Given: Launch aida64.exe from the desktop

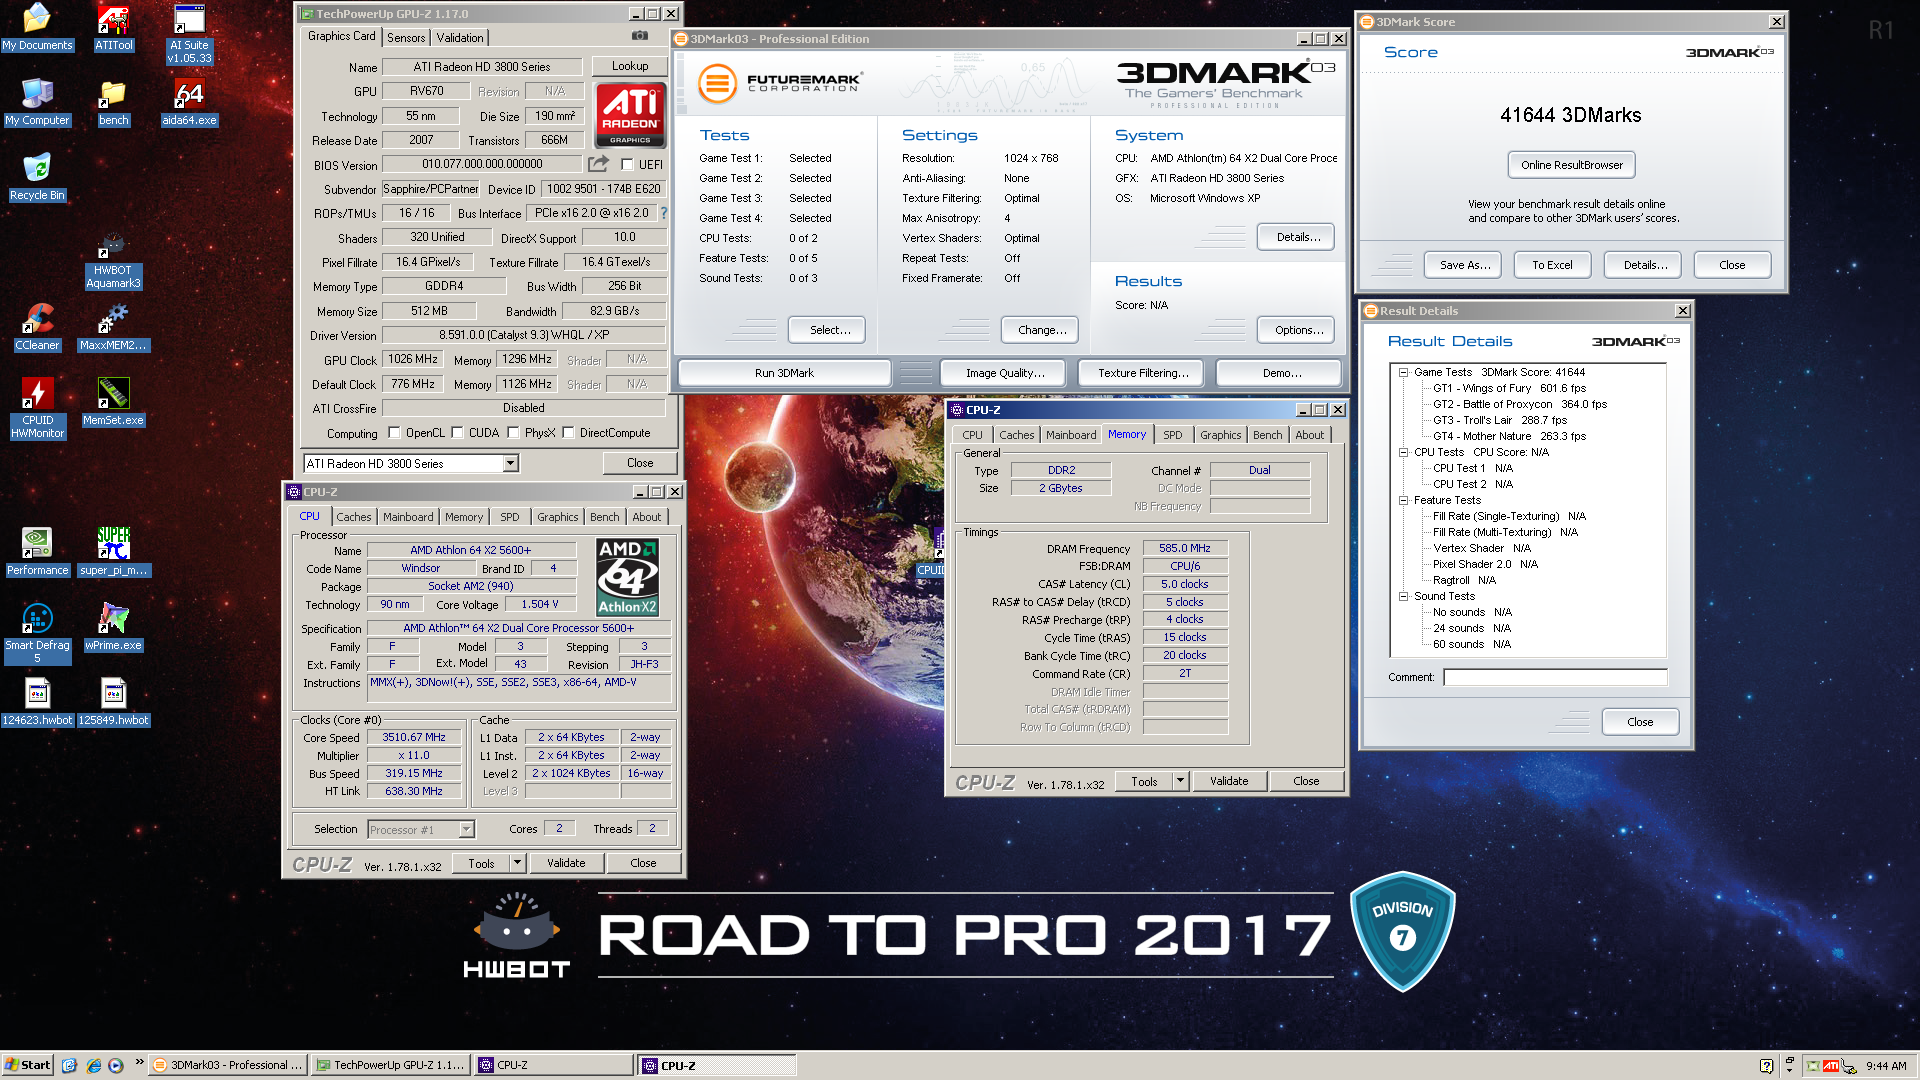Looking at the screenshot, I should pyautogui.click(x=189, y=102).
